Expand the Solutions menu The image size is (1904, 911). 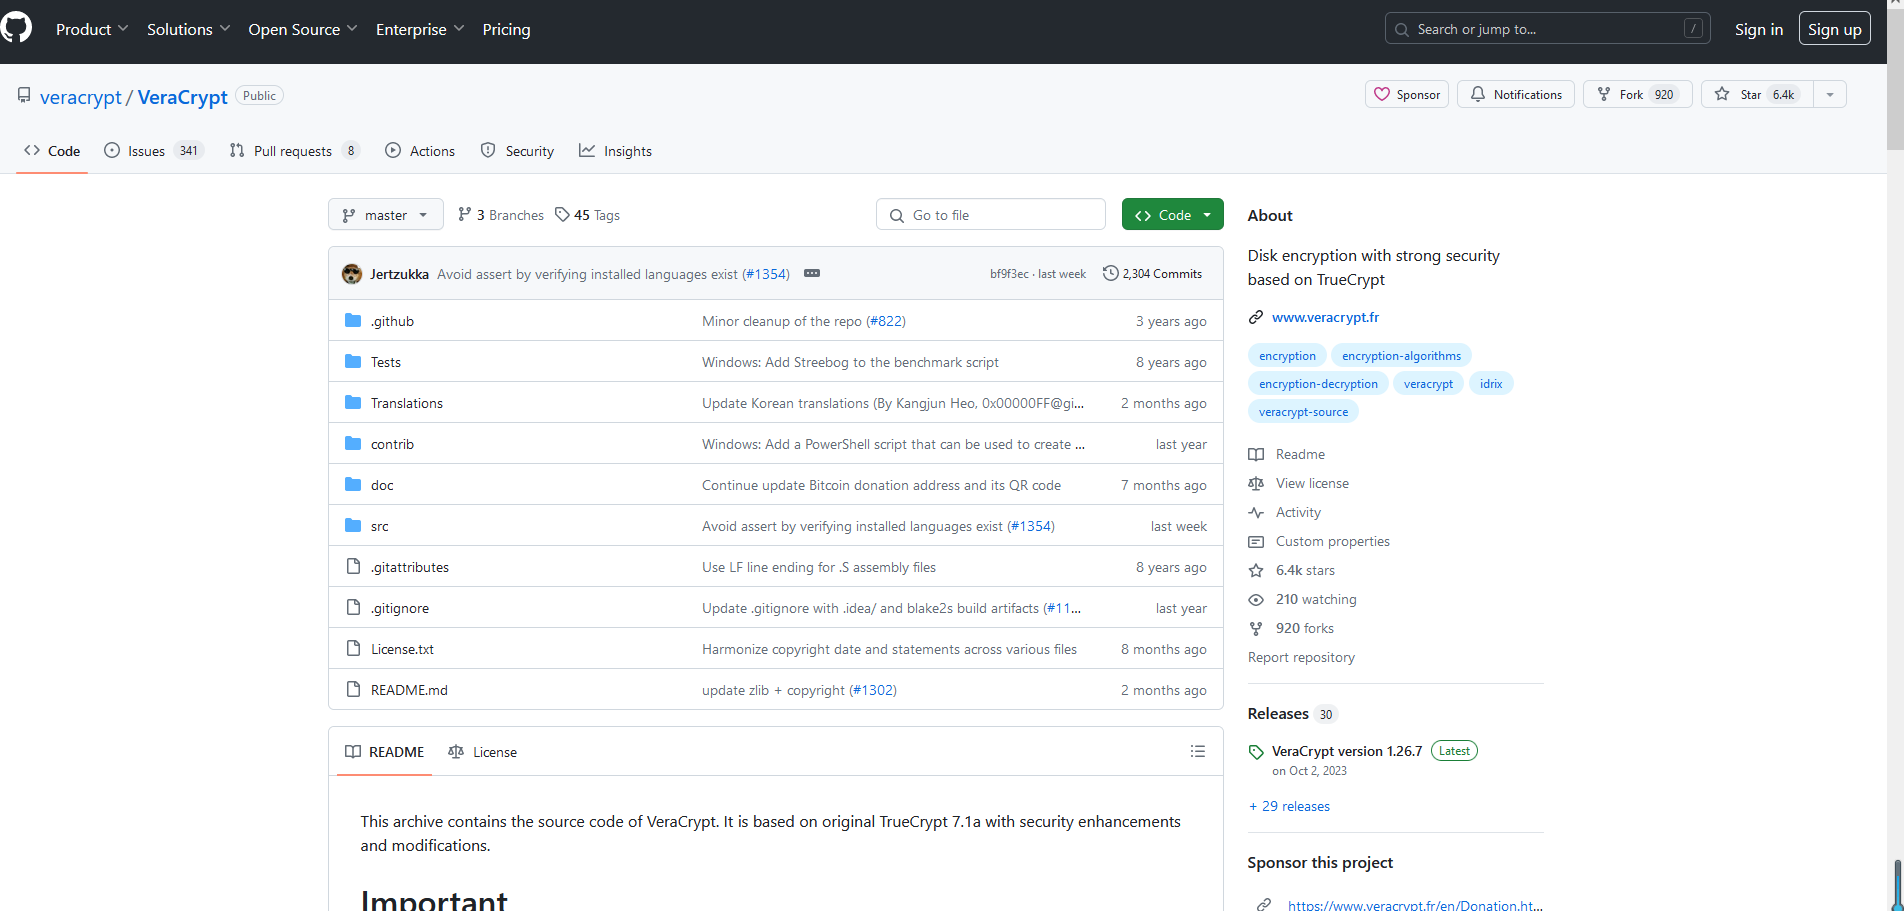coord(188,29)
